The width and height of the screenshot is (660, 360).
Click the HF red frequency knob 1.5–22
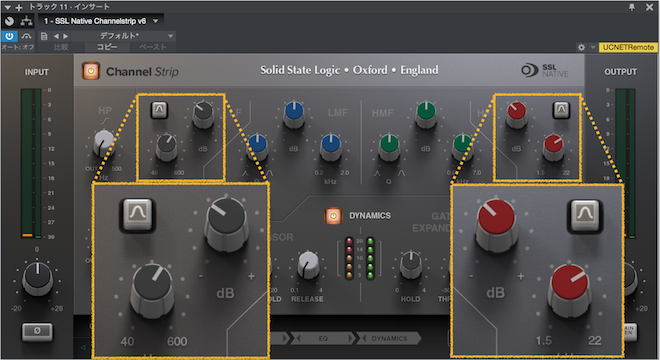pos(554,147)
